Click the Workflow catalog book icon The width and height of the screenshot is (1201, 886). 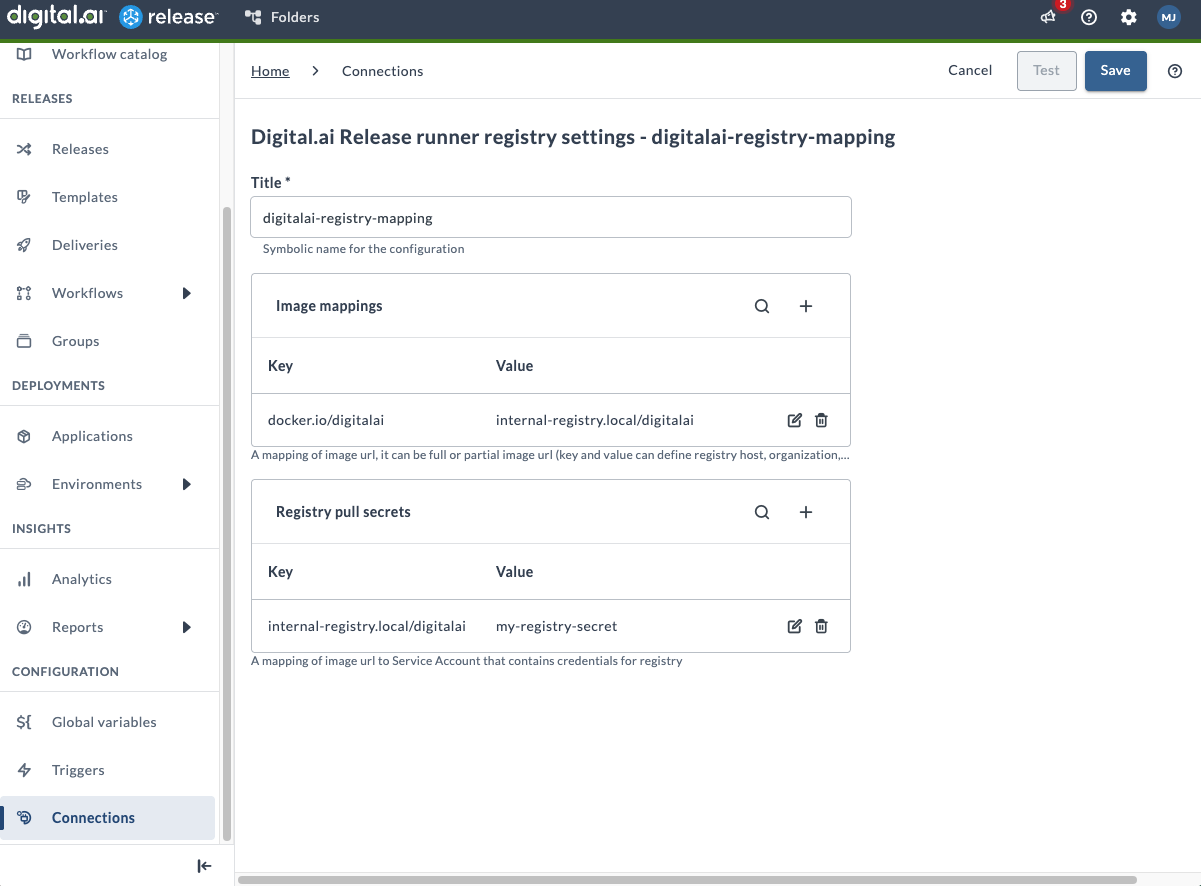[24, 54]
